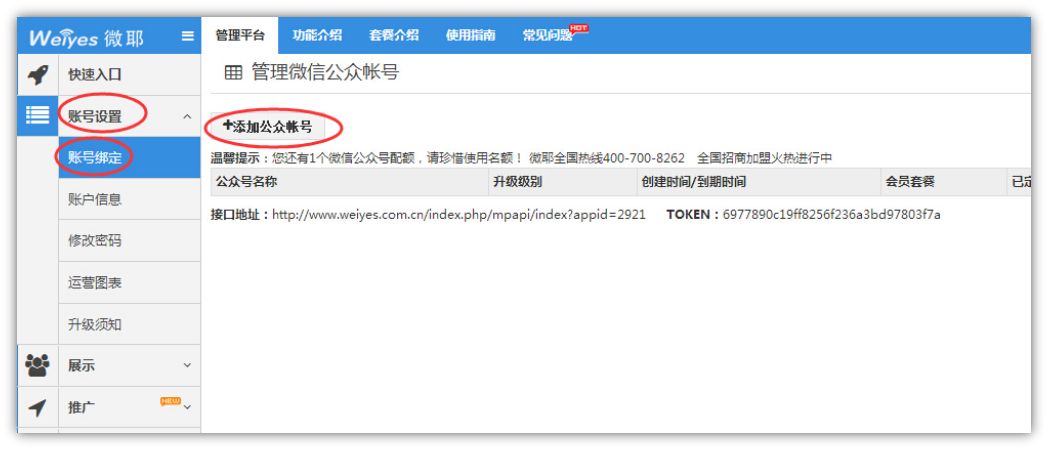Open the 常见问题 tab
The width and height of the screenshot is (1048, 450).
pos(548,35)
